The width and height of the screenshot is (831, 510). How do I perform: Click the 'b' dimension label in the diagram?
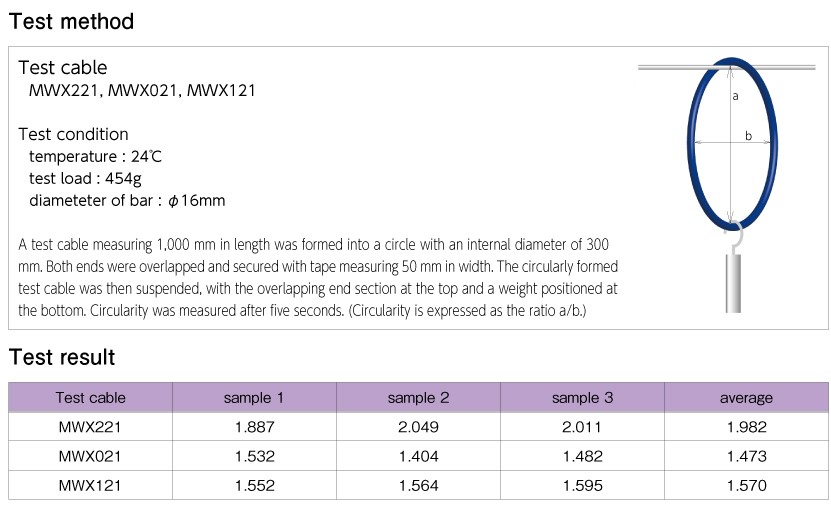click(x=748, y=137)
